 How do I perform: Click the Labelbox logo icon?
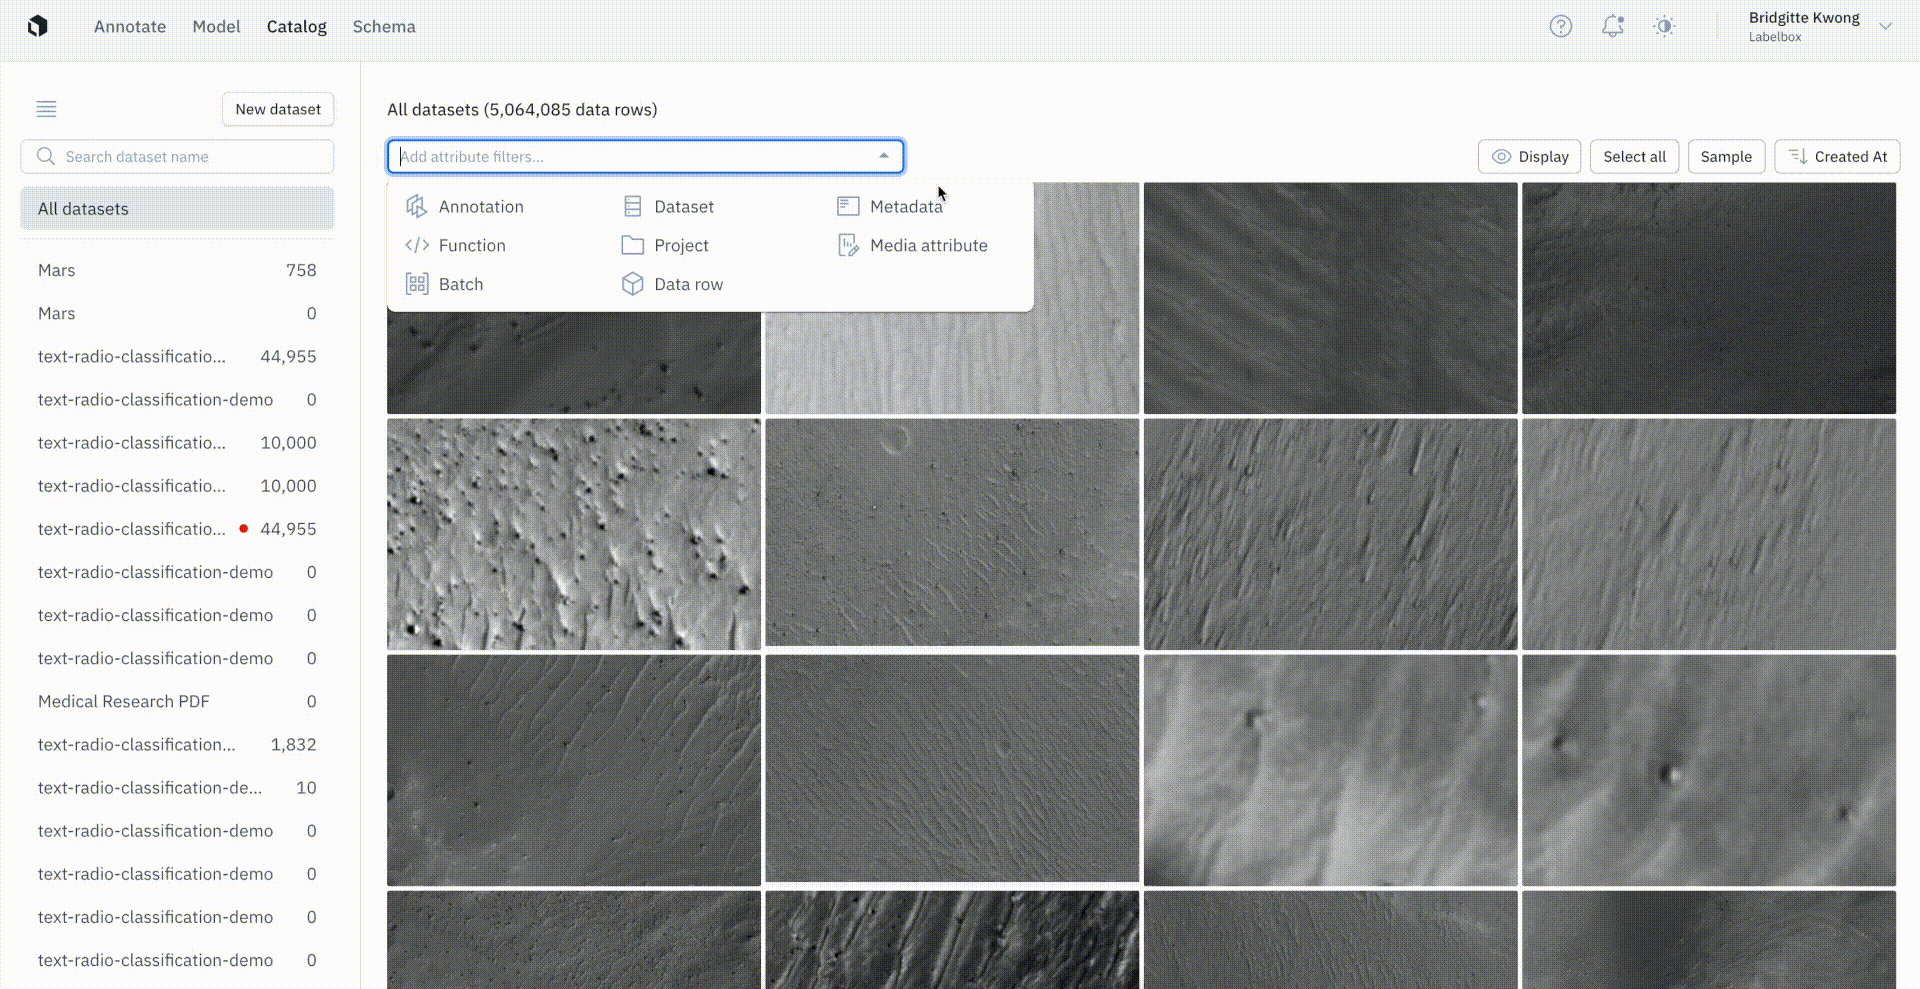[38, 26]
